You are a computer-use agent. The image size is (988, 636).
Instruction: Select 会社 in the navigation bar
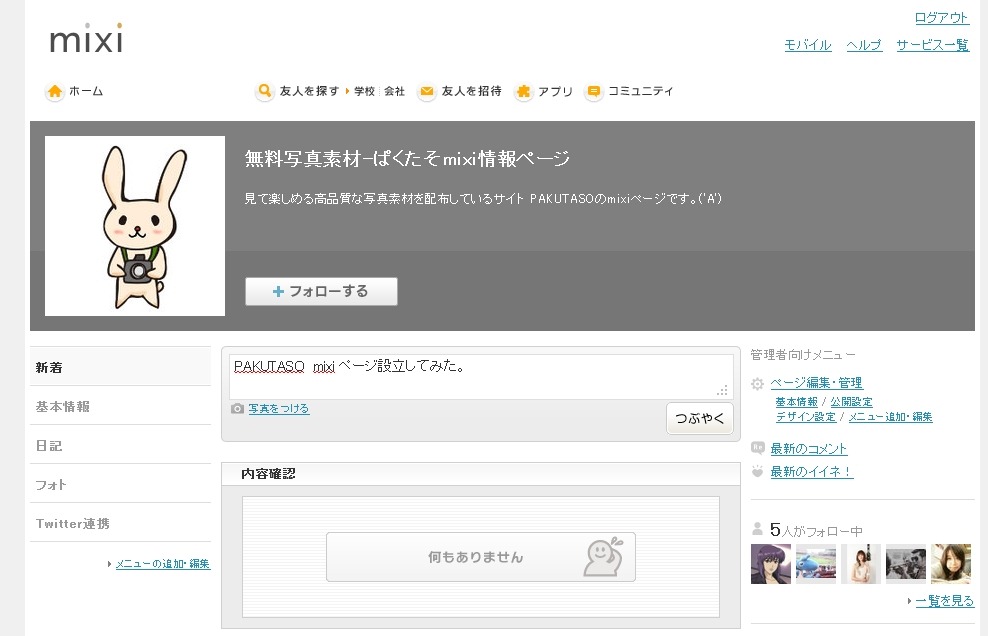[394, 91]
